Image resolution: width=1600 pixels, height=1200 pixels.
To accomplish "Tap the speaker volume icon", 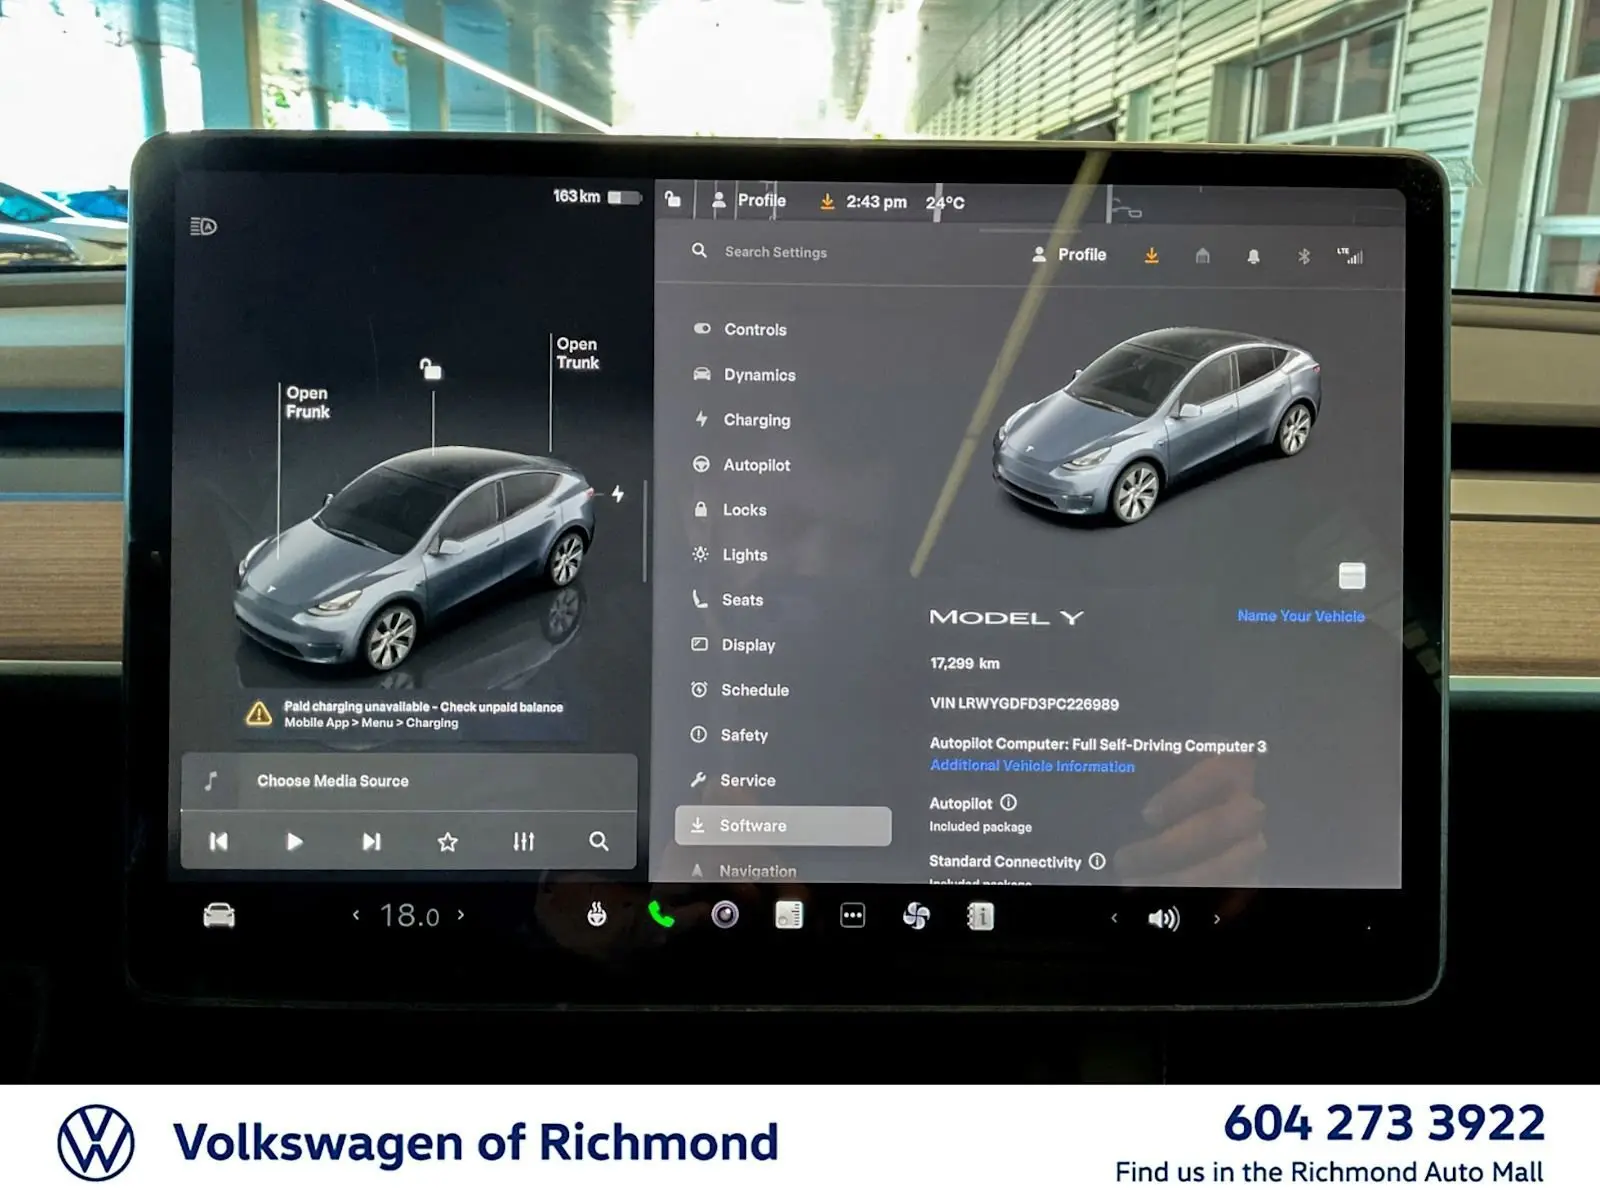I will (x=1164, y=918).
